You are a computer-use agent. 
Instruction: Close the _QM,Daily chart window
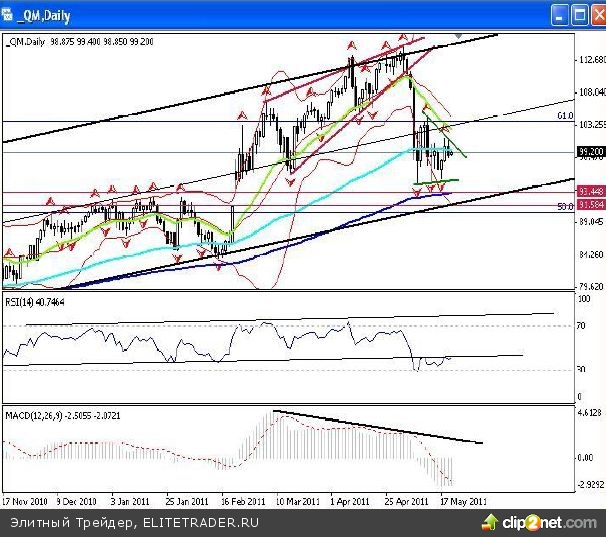pyautogui.click(x=595, y=15)
